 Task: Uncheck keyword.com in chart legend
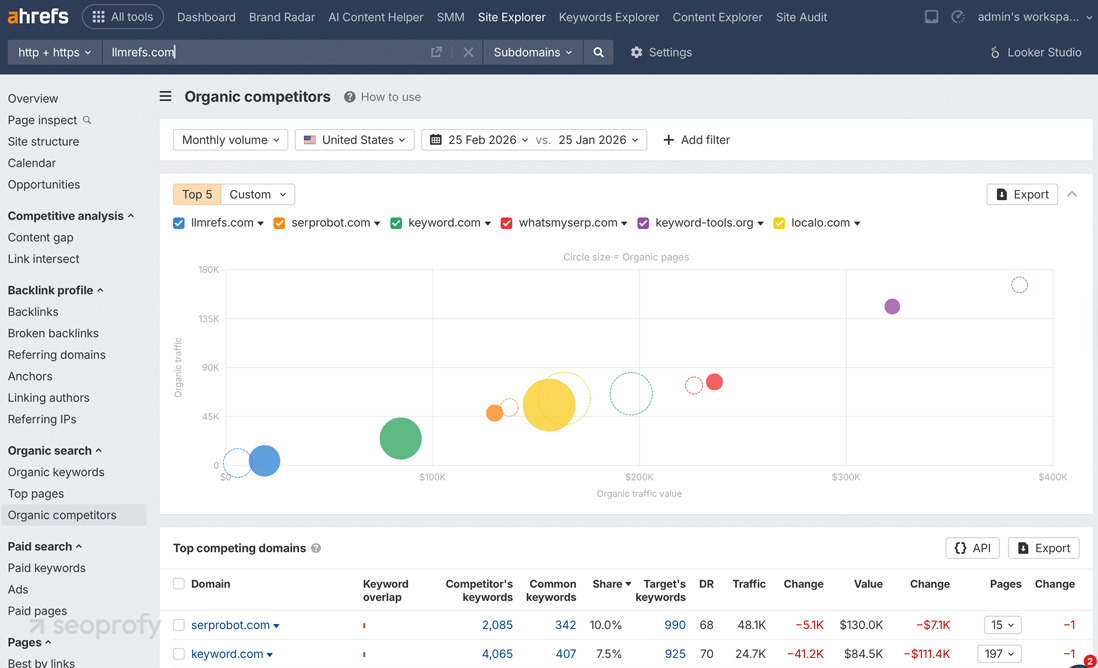pyautogui.click(x=396, y=223)
